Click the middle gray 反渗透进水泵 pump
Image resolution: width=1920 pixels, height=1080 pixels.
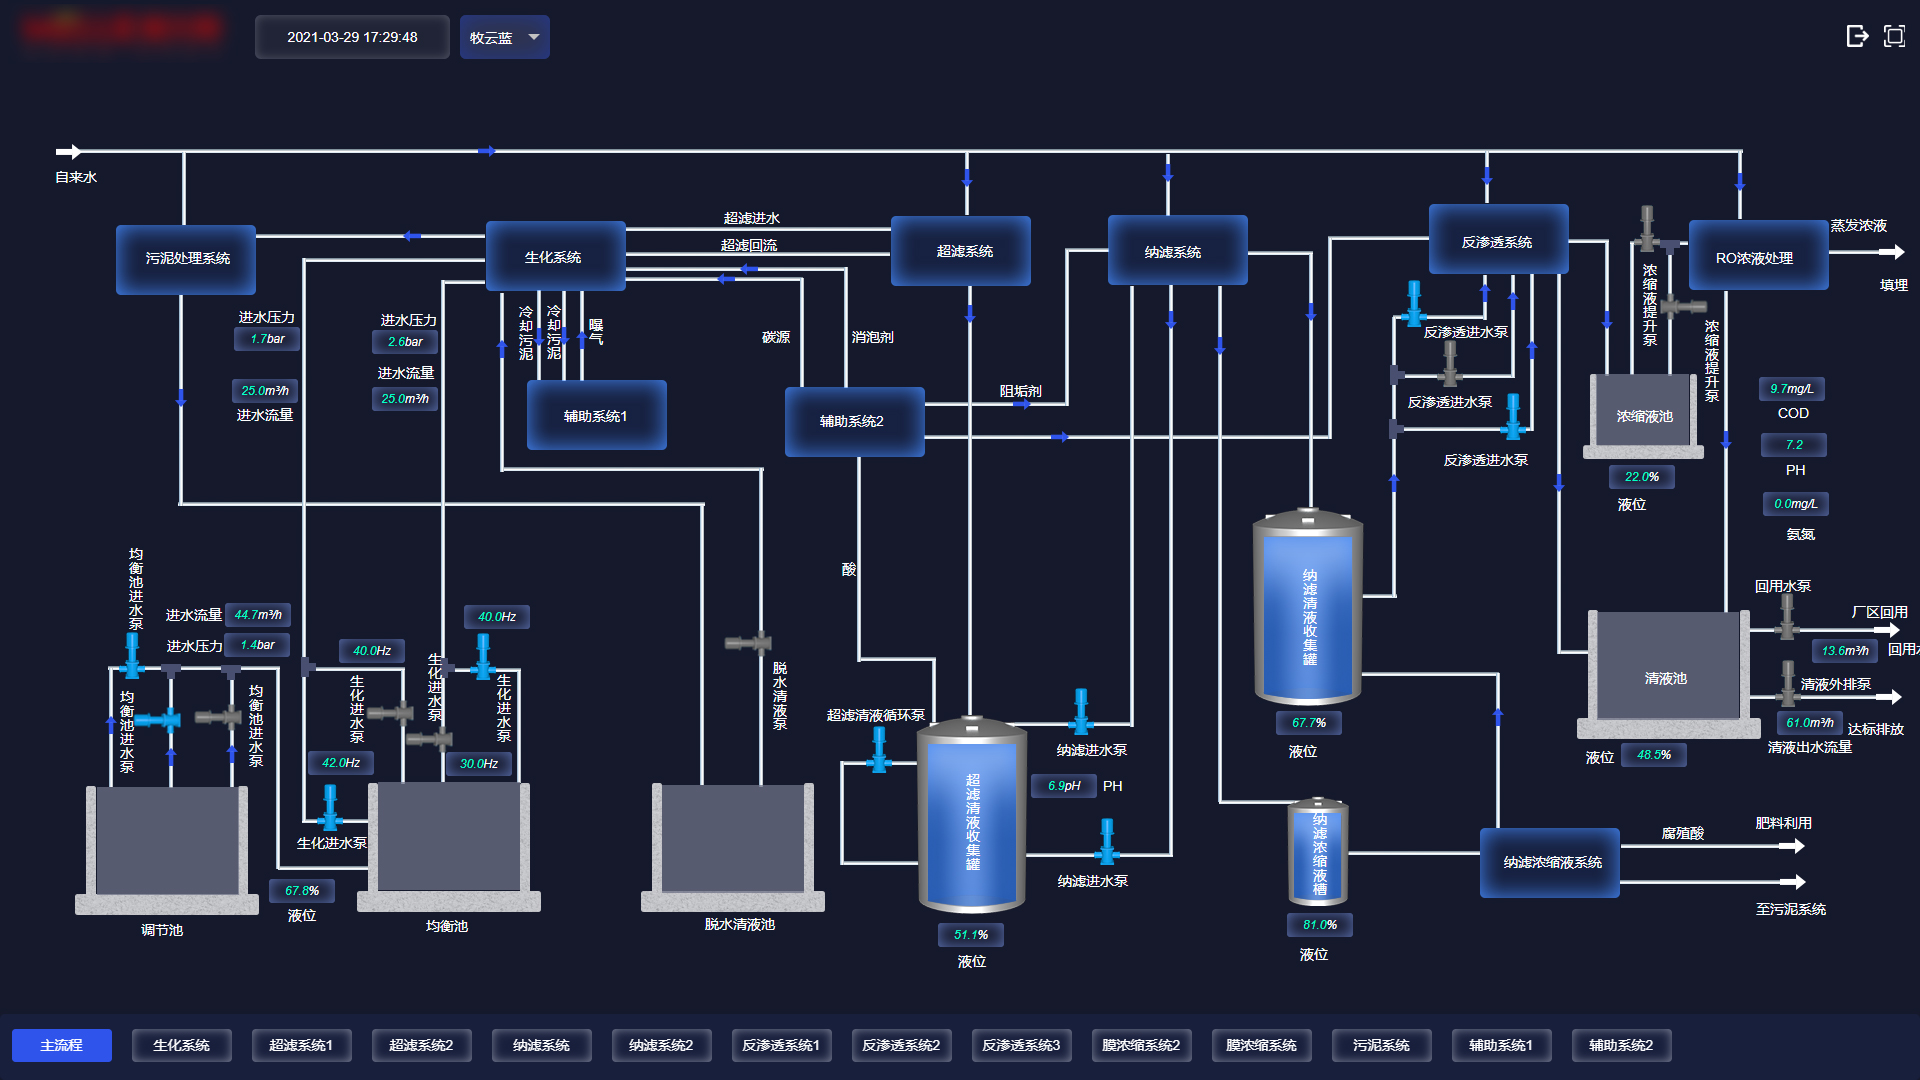(x=1450, y=364)
